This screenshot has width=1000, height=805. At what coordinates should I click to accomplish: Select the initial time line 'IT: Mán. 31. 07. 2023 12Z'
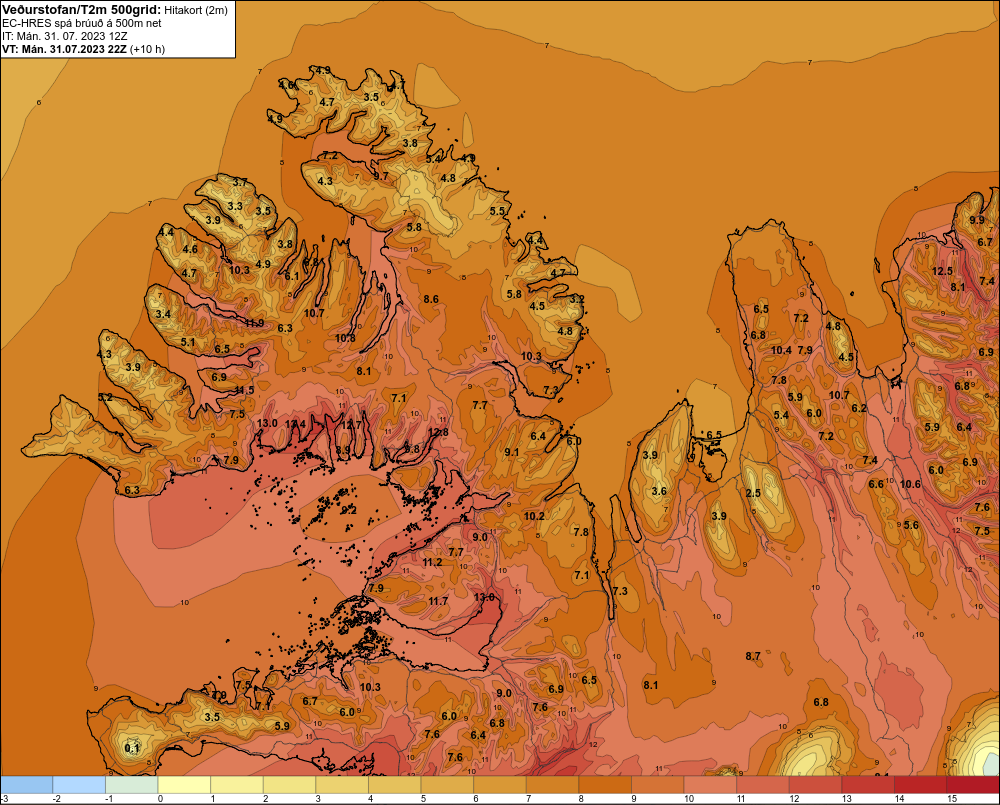[x=64, y=36]
